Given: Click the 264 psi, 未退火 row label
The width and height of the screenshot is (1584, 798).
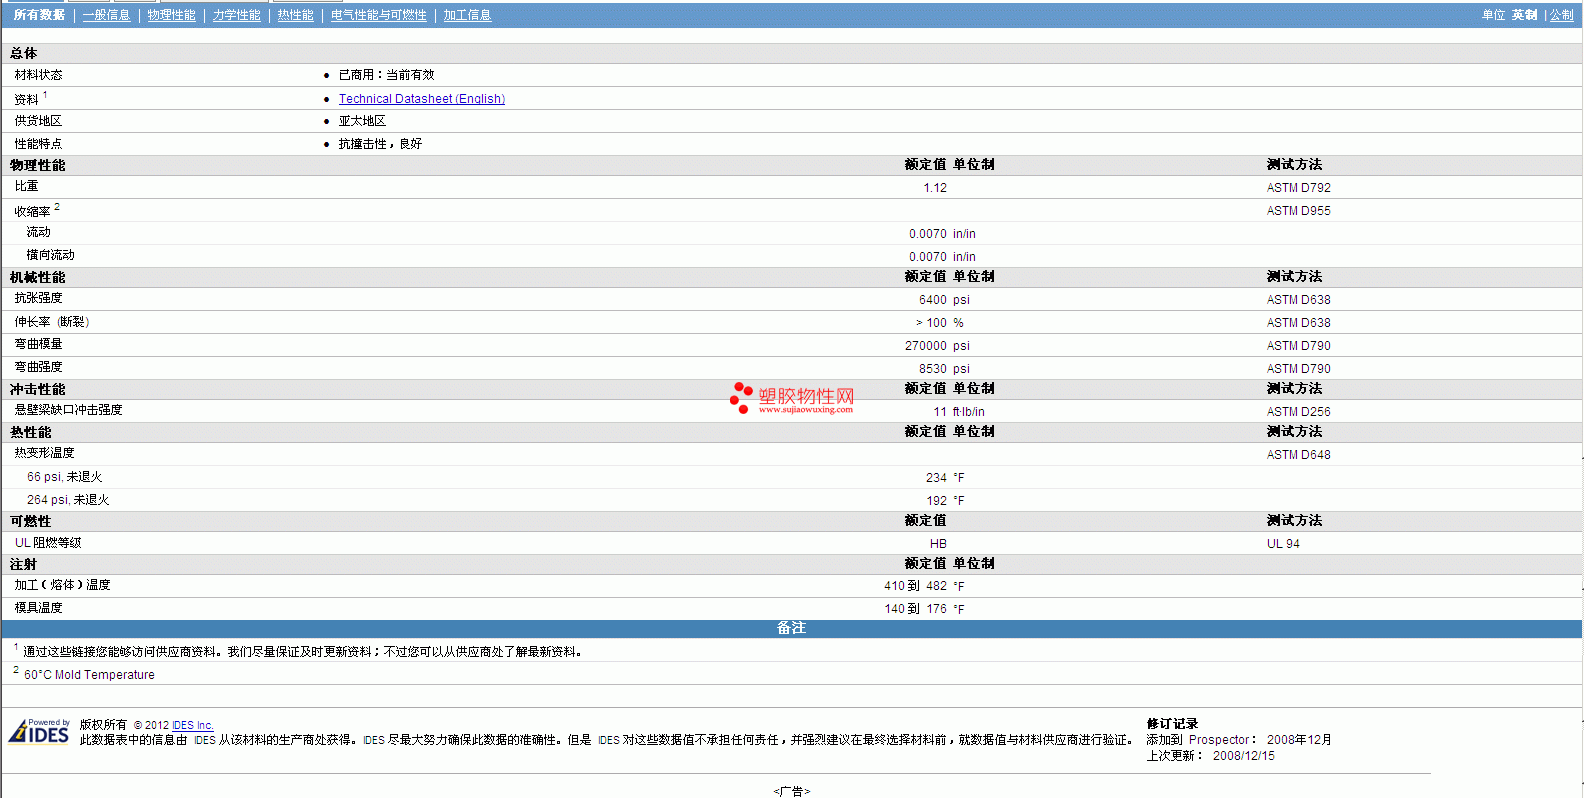Looking at the screenshot, I should pos(68,500).
